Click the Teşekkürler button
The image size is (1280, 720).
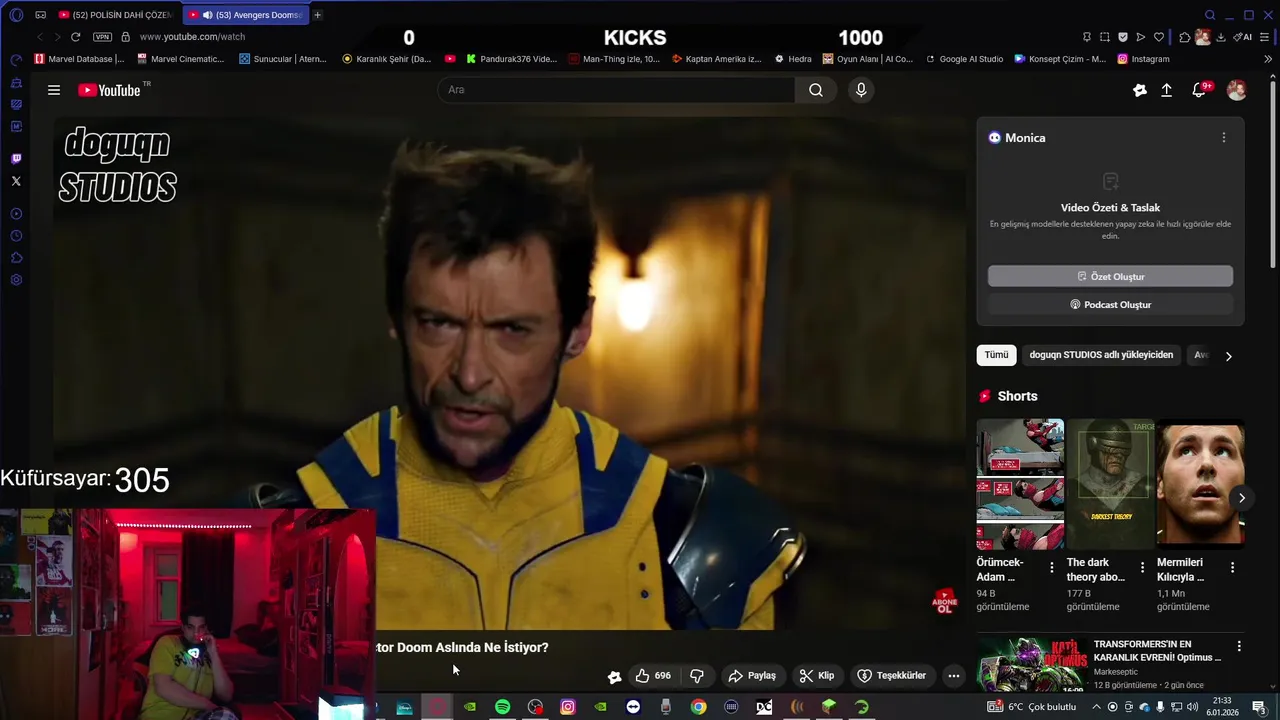click(x=892, y=676)
